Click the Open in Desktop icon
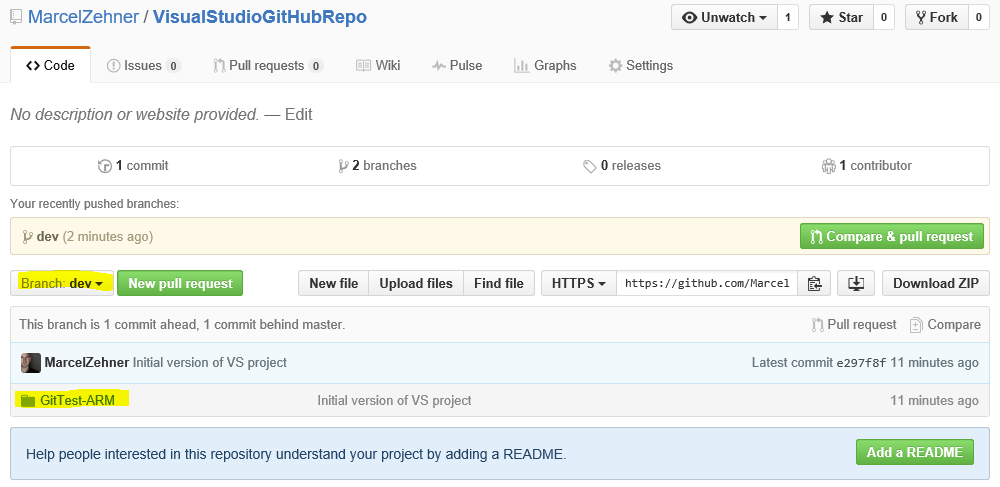This screenshot has height=487, width=1000. coord(855,284)
